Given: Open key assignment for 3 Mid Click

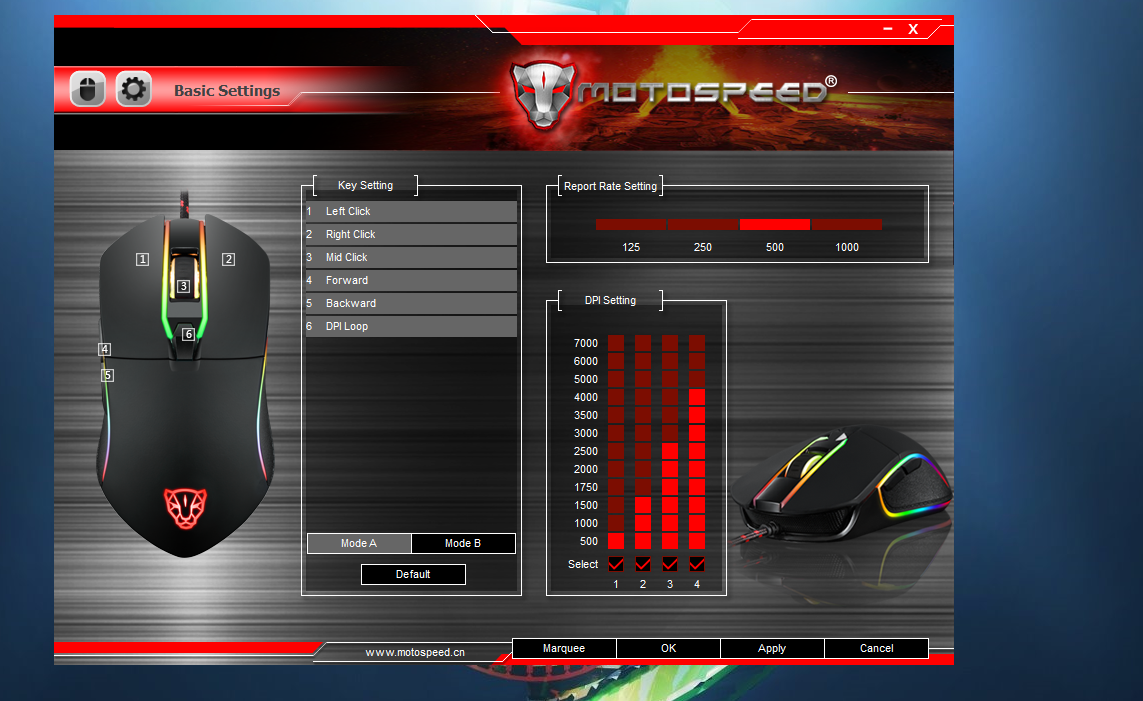Looking at the screenshot, I should 411,257.
